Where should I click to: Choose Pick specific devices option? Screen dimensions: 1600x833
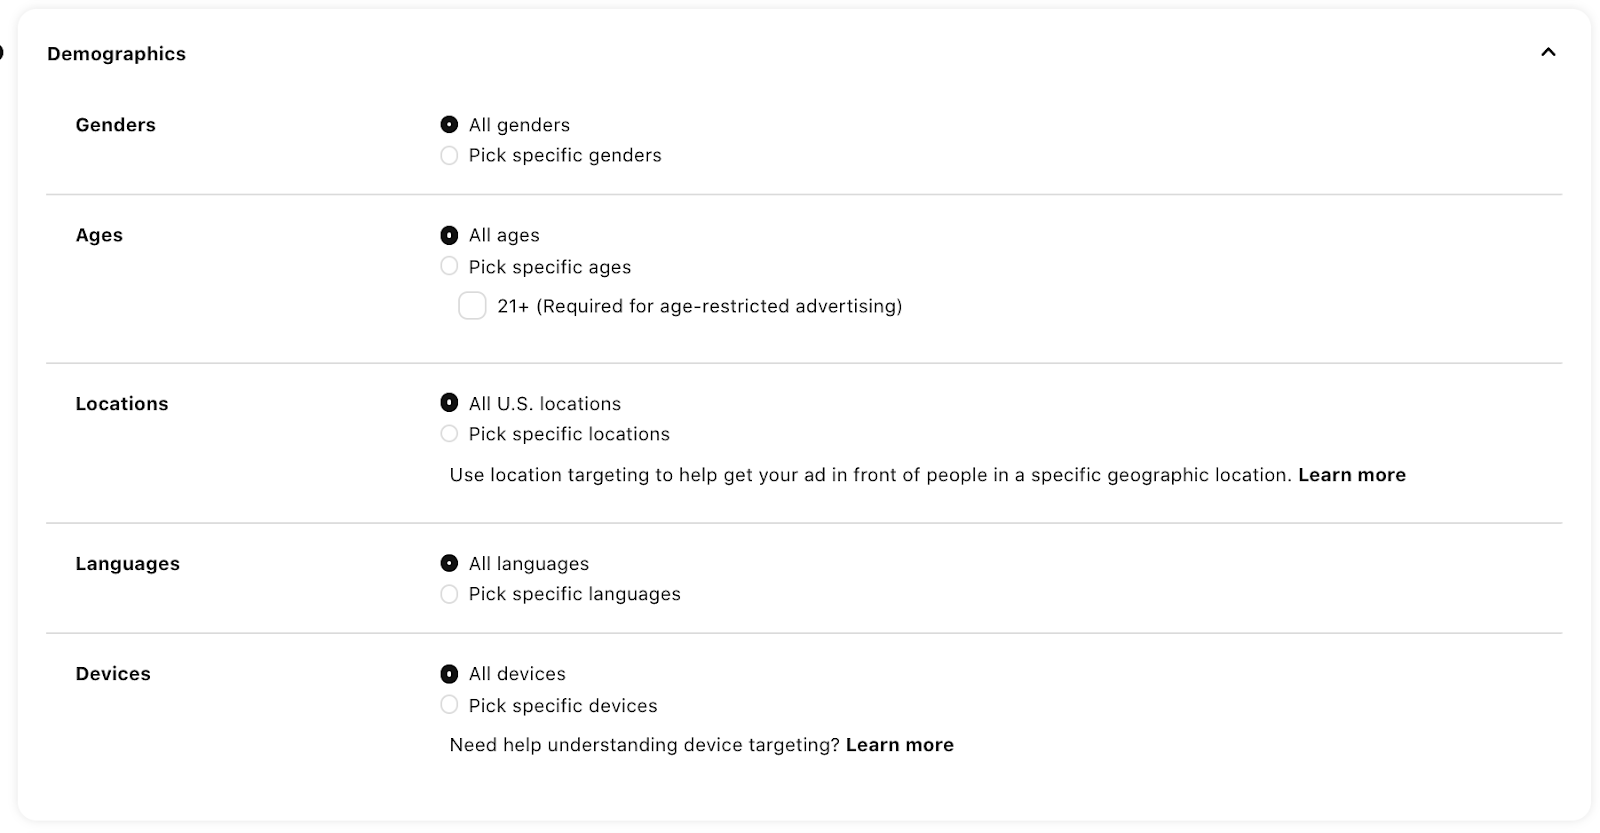449,705
